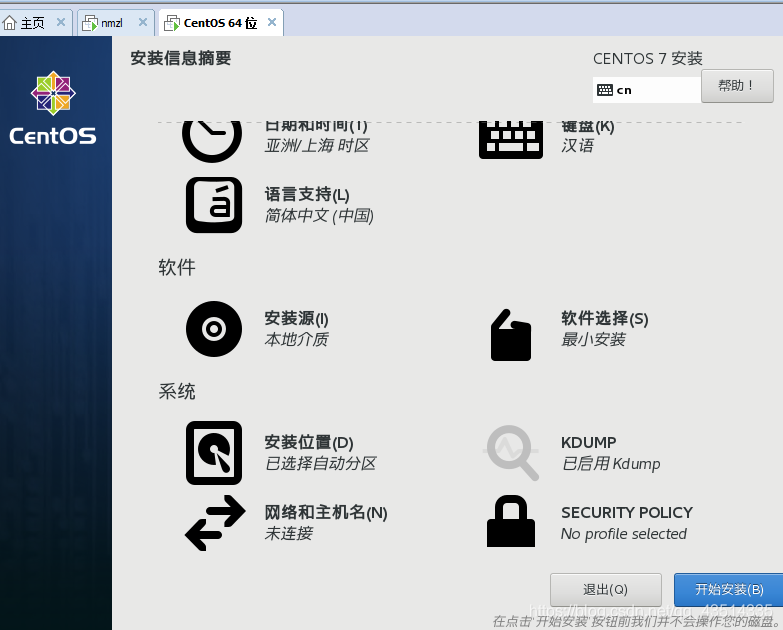Close the CentOS 64 位 tab

(272, 22)
